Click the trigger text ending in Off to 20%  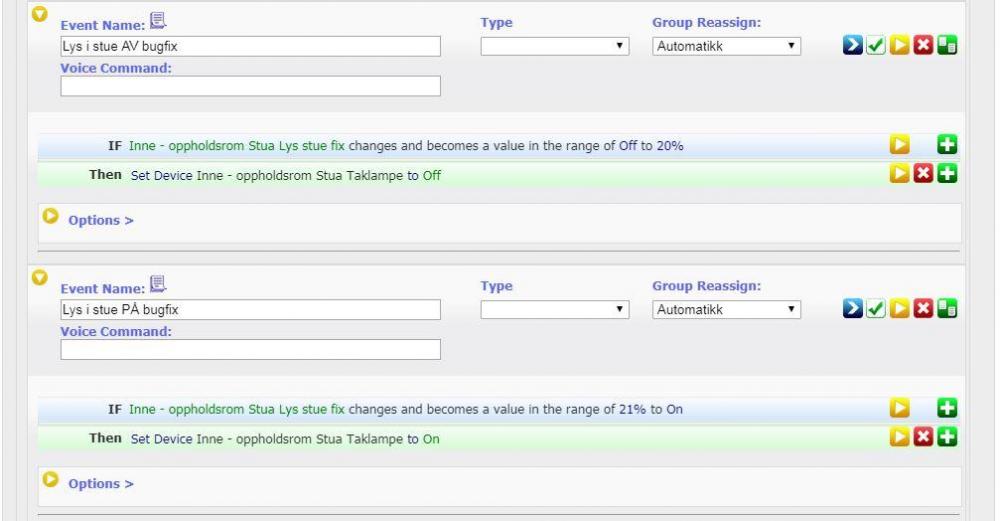(406, 147)
